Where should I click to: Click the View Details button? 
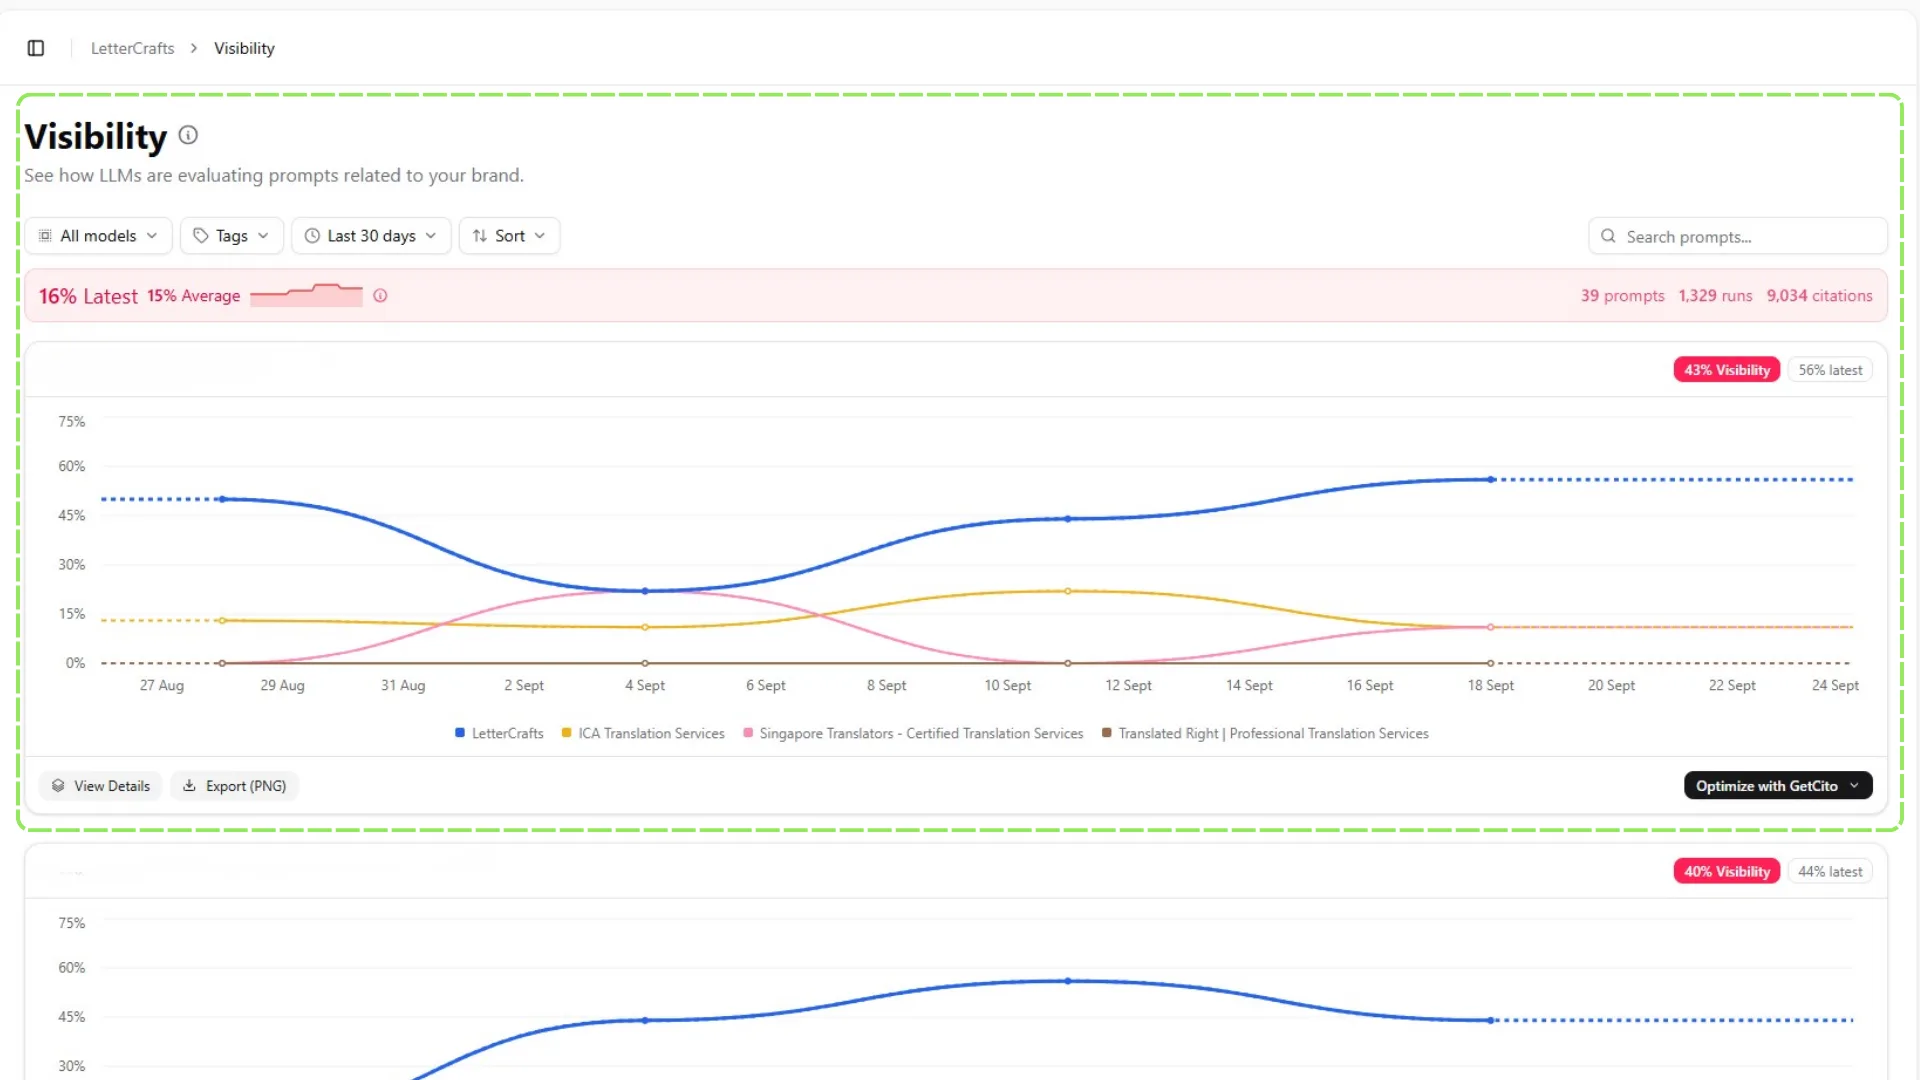pyautogui.click(x=100, y=786)
